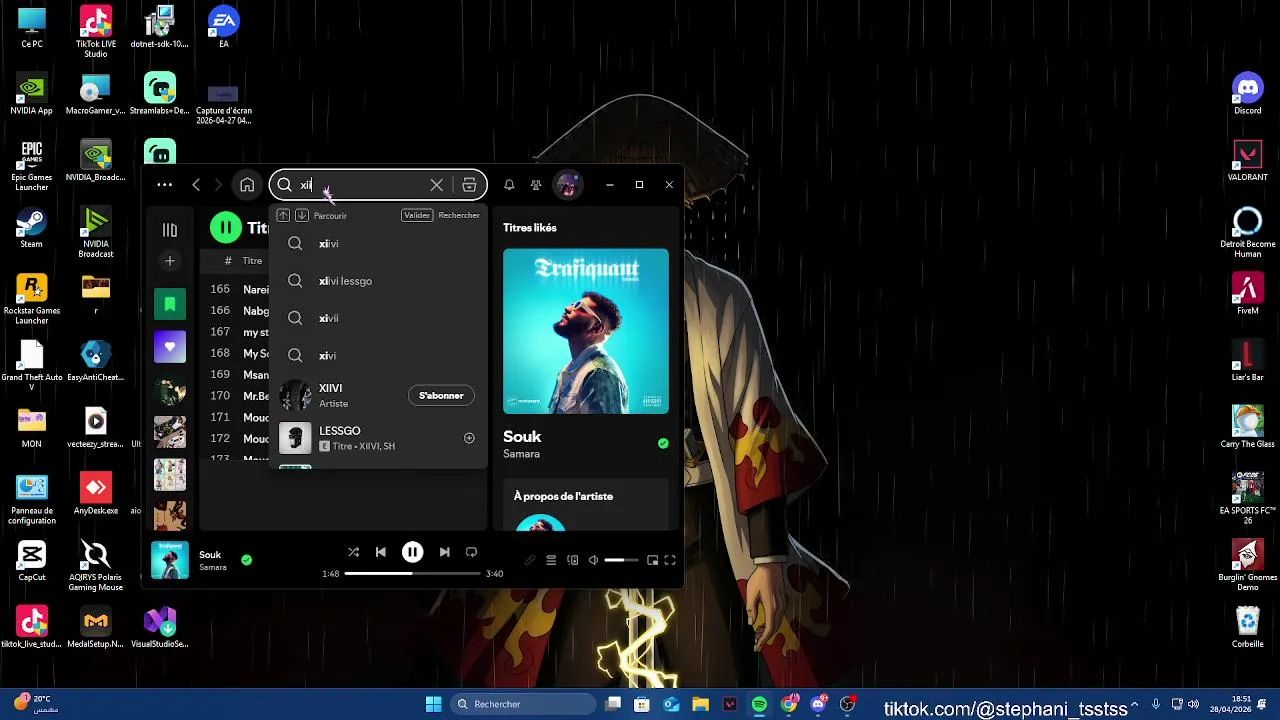The image size is (1280, 720).
Task: Click the now-playing bar album thumbnail
Action: coord(170,561)
